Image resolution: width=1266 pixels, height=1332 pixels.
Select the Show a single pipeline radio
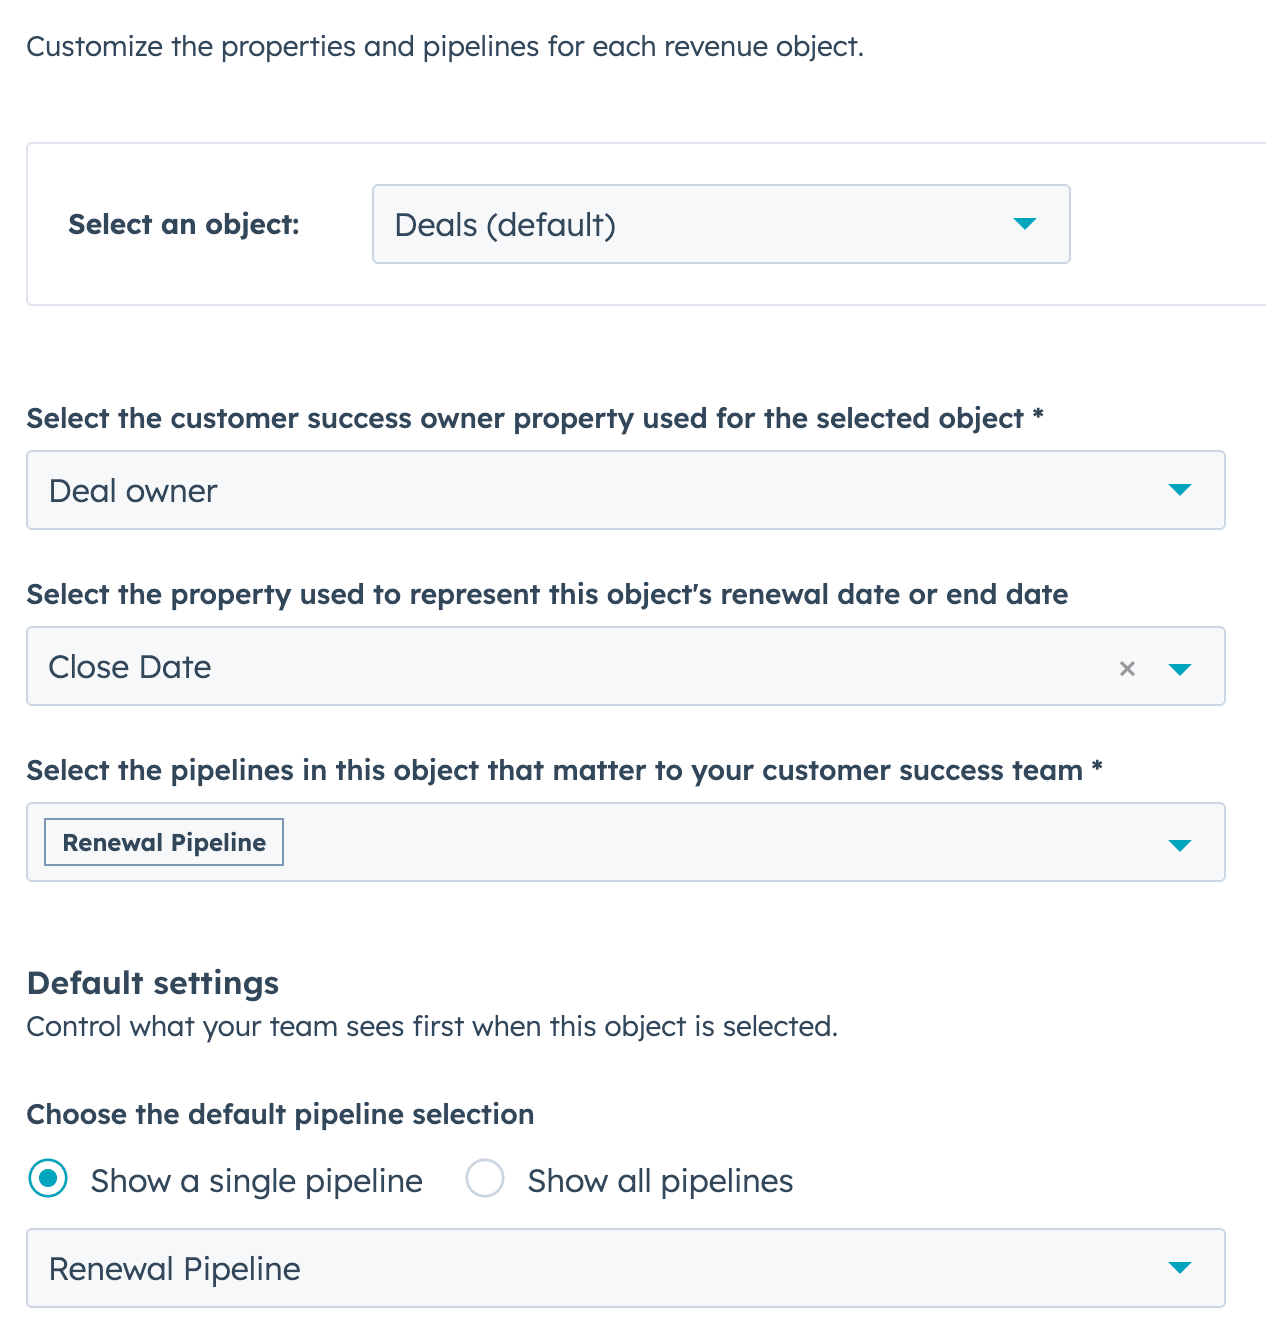pyautogui.click(x=48, y=1179)
